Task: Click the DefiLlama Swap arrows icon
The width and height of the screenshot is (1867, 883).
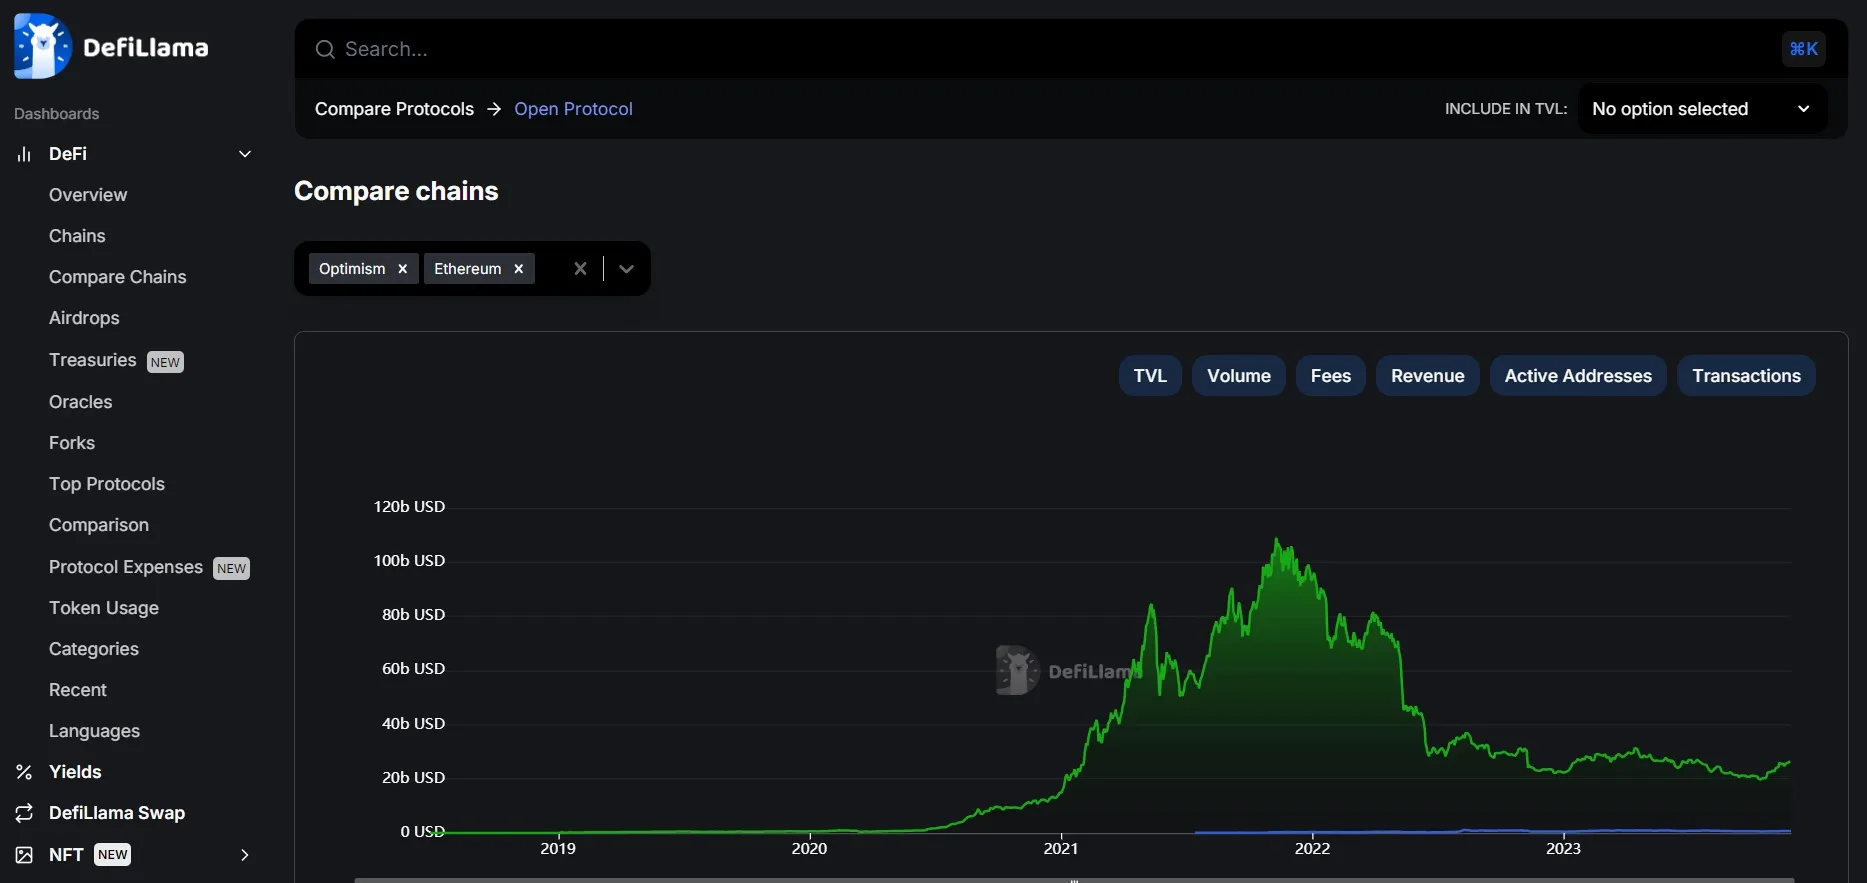Action: (x=24, y=813)
